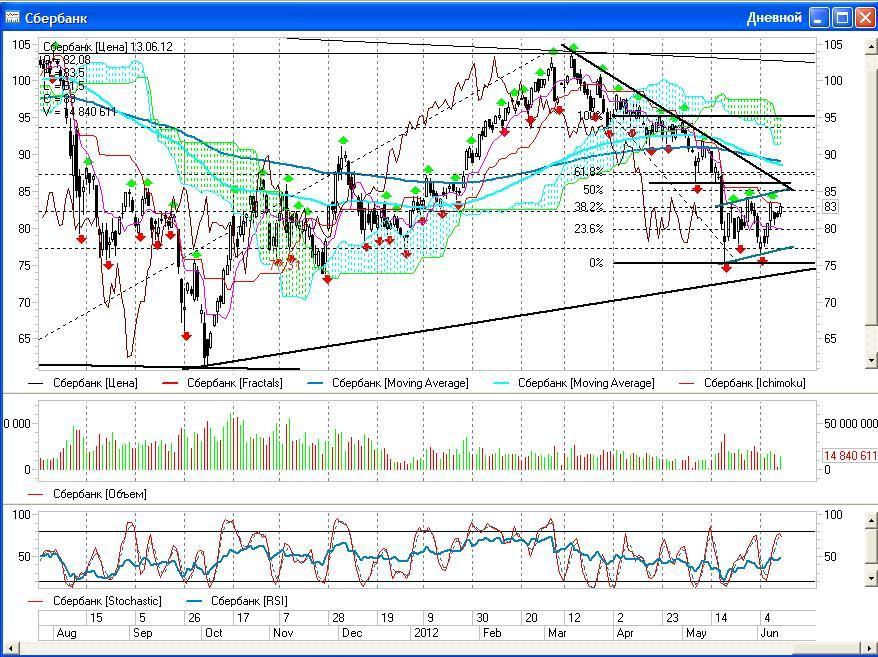878x657 pixels.
Task: Click the 61.8% Fibonacci level label
Action: (589, 171)
